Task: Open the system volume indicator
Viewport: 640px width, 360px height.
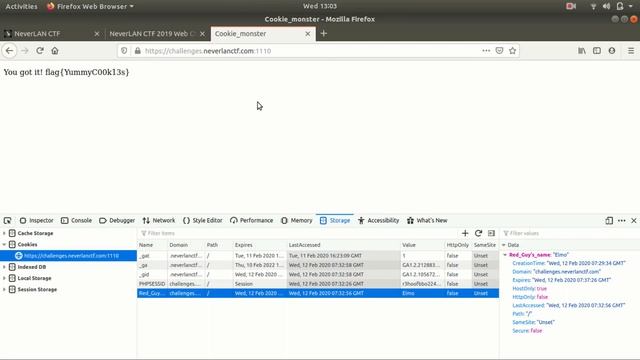Action: click(x=606, y=6)
